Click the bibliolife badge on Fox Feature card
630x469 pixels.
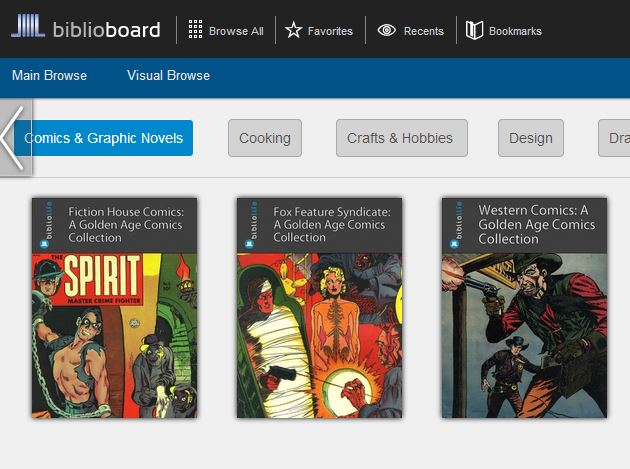252,224
